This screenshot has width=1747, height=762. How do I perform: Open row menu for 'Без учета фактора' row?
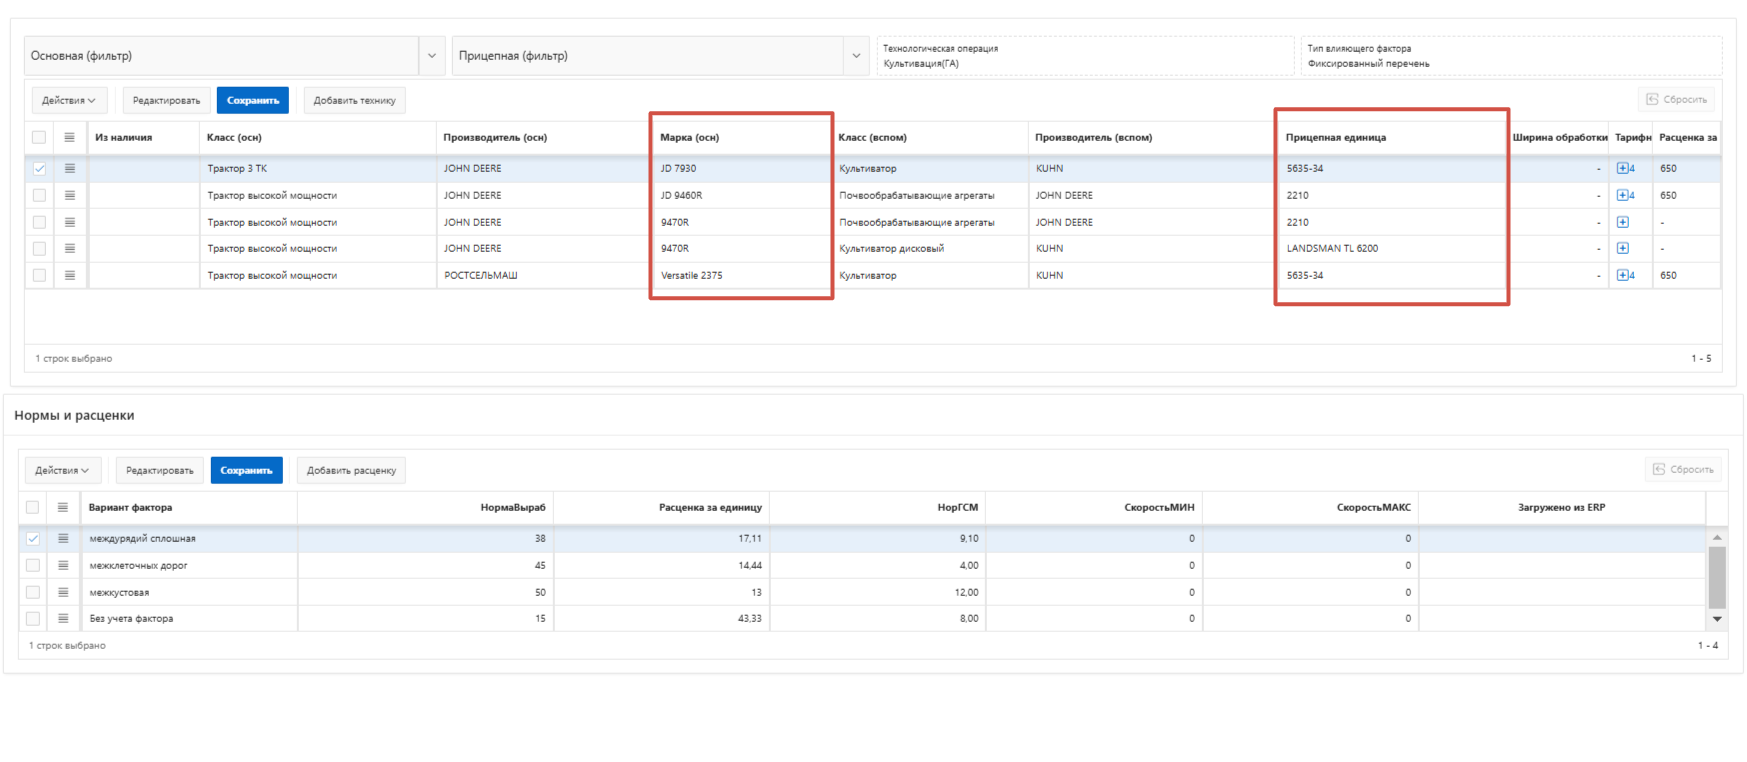pos(63,618)
